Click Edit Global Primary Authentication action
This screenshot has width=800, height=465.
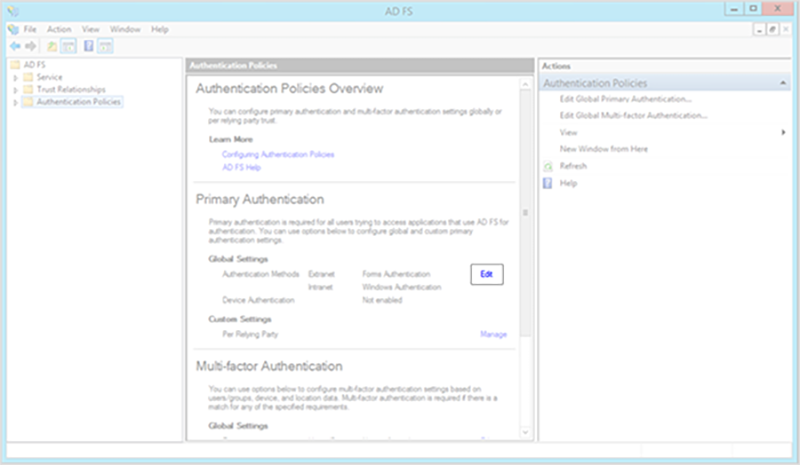coord(626,99)
